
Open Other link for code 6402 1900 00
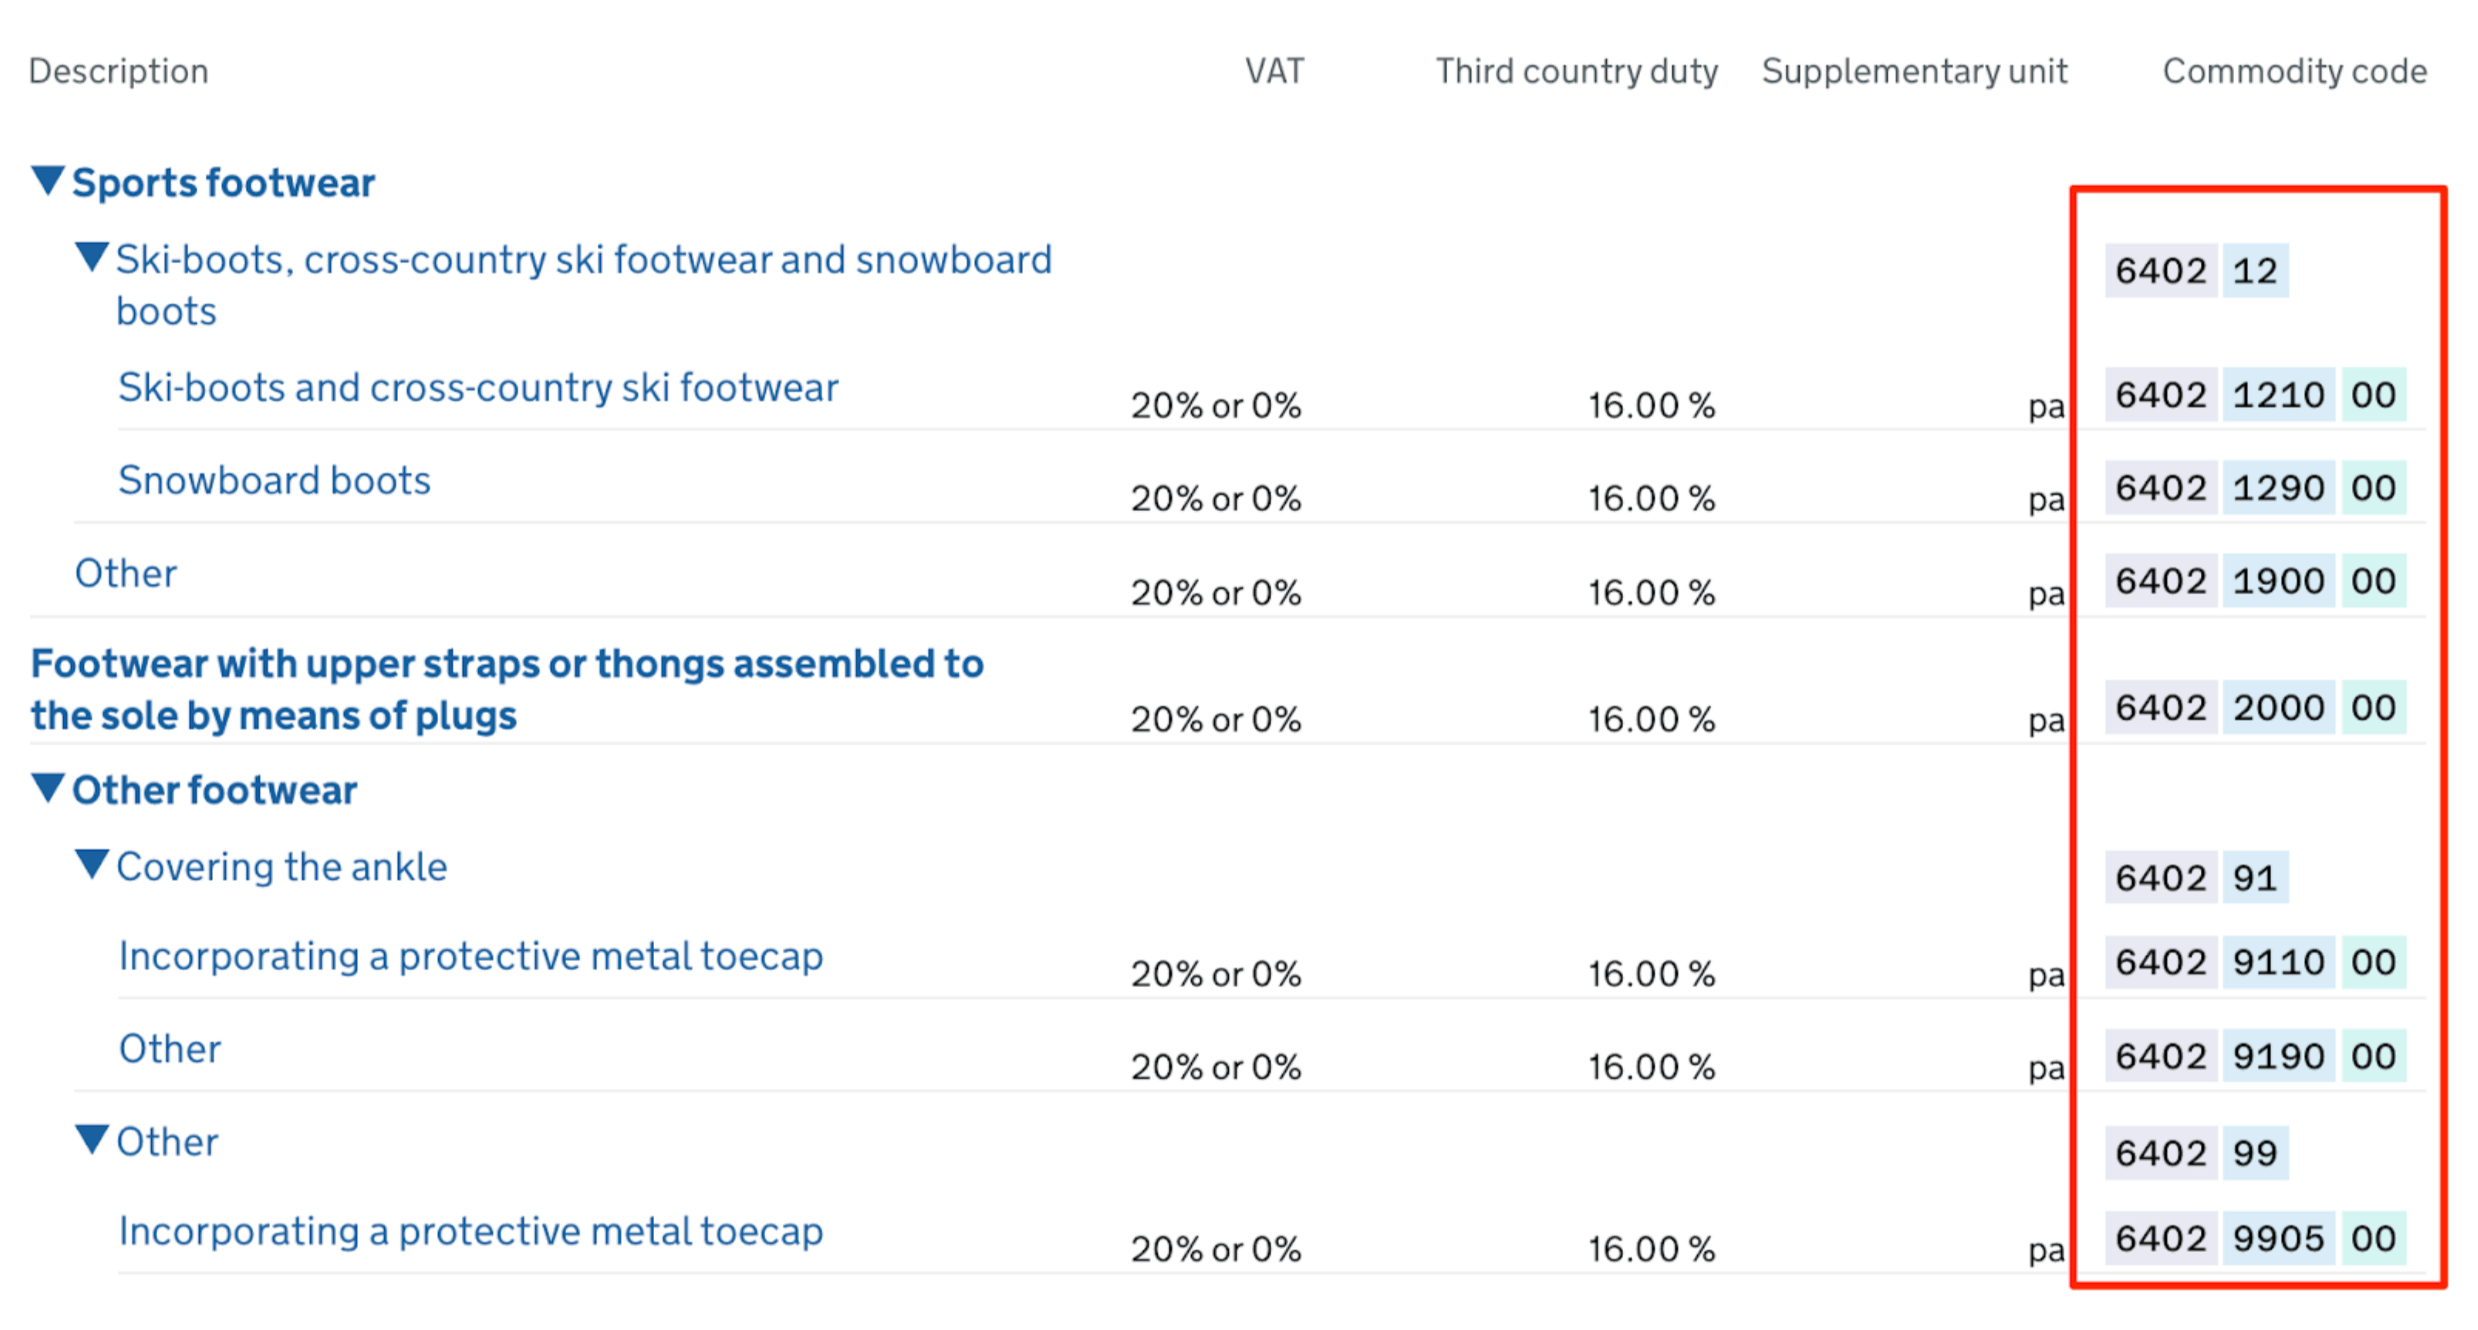tap(126, 574)
